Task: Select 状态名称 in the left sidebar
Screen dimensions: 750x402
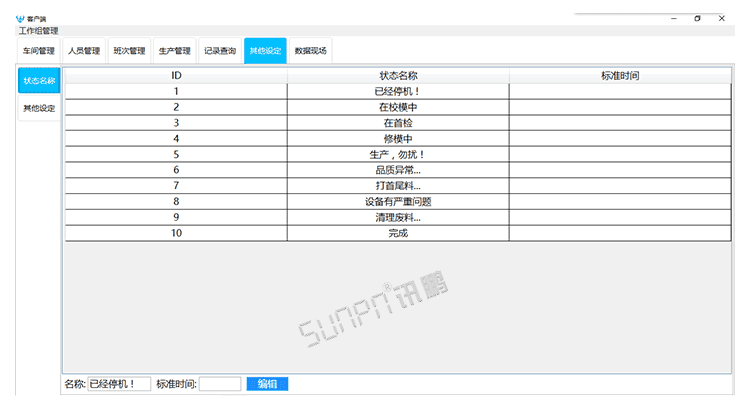Action: [x=39, y=80]
